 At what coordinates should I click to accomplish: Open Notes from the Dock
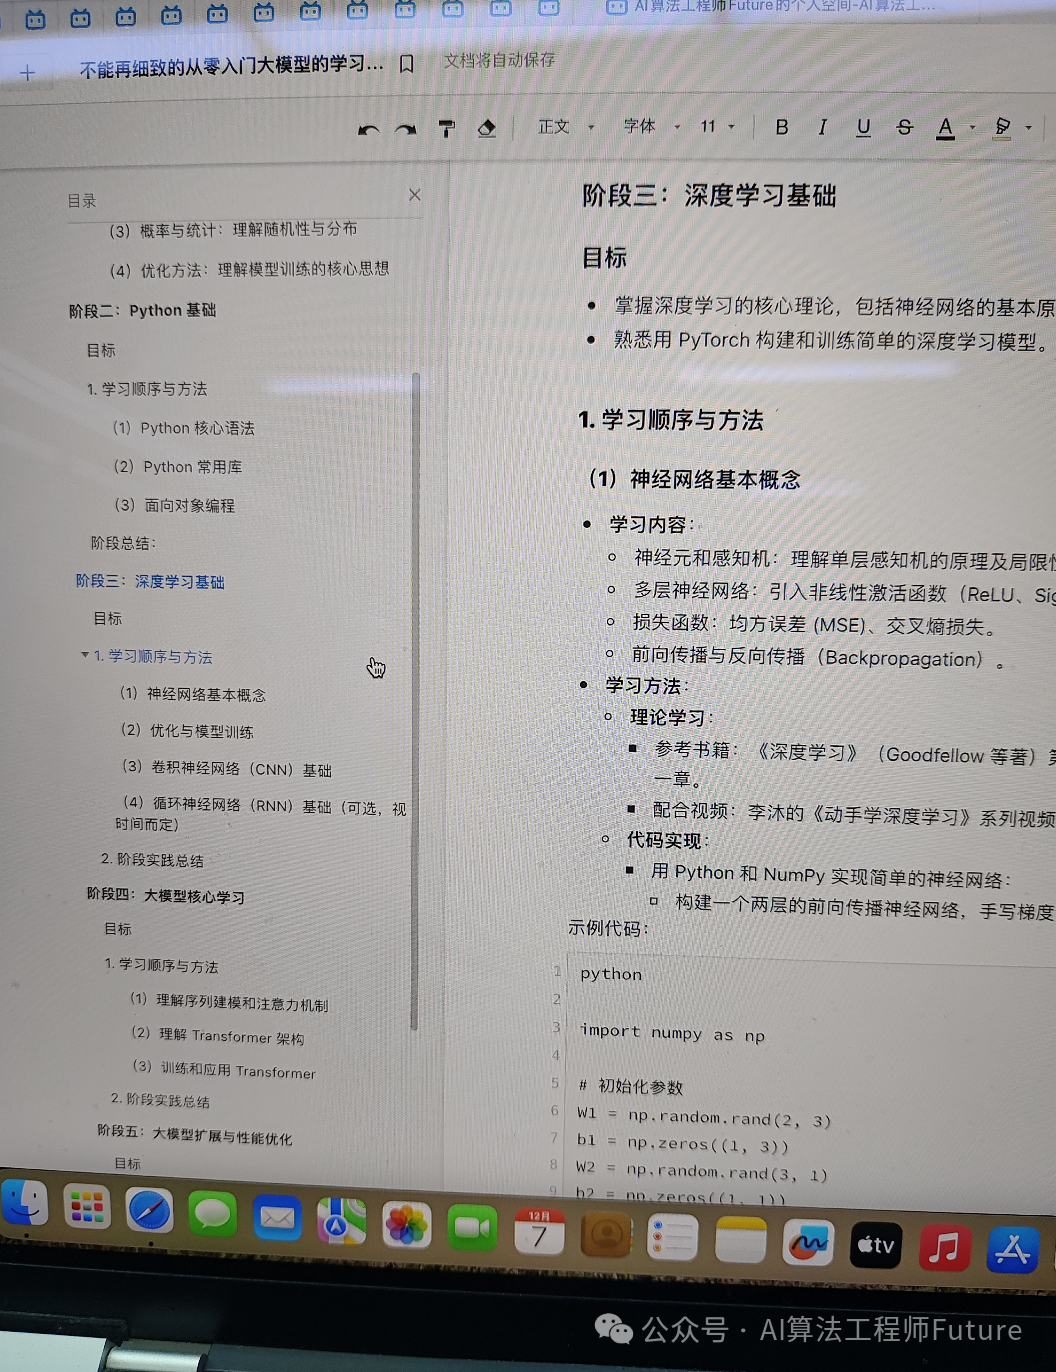click(740, 1242)
